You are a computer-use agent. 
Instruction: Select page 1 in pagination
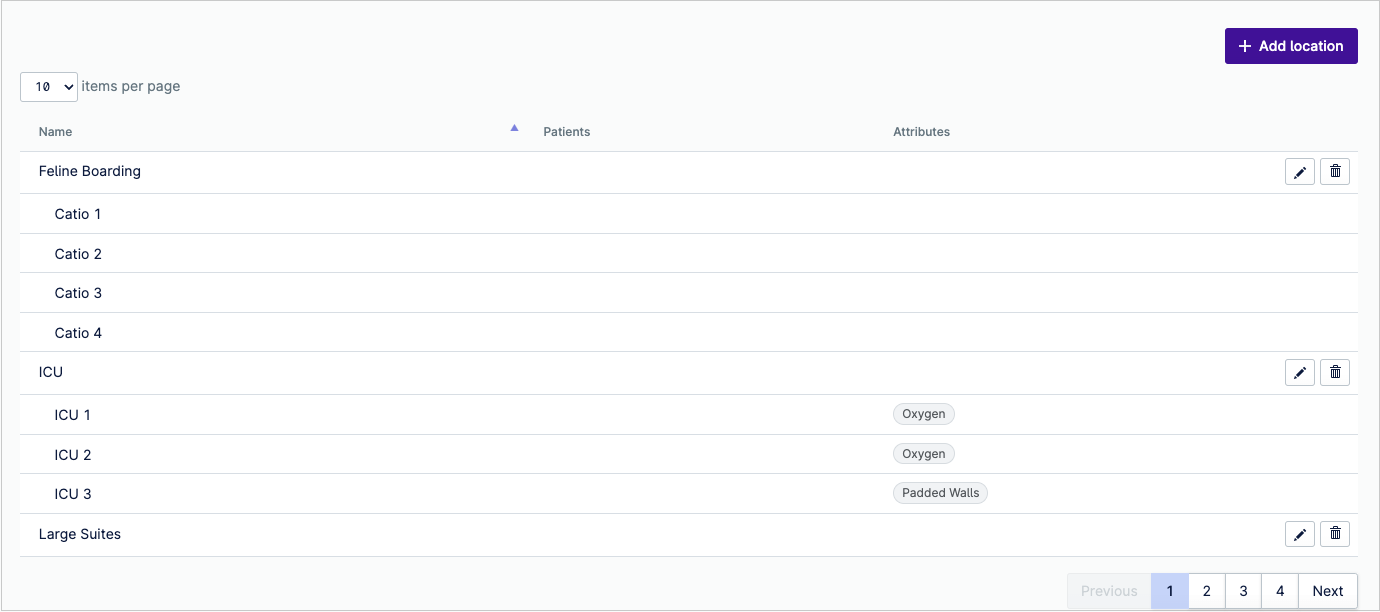(x=1170, y=591)
